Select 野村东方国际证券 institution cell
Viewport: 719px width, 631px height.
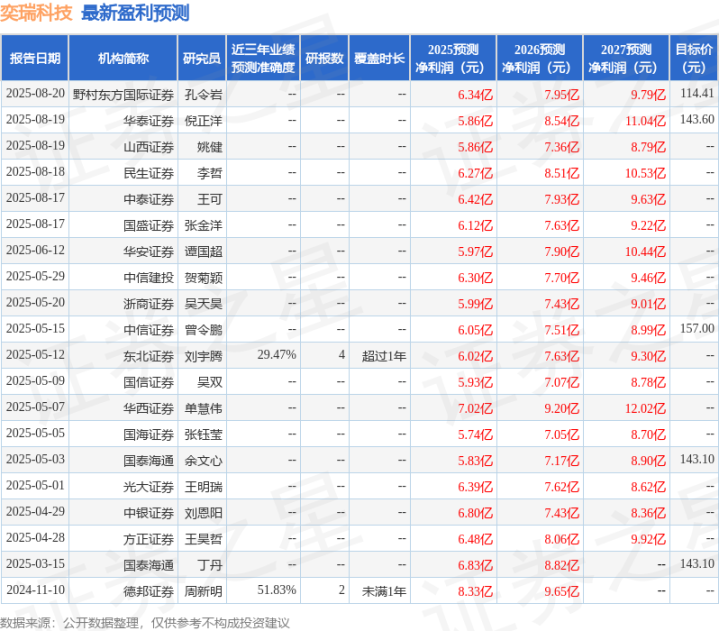coord(123,94)
